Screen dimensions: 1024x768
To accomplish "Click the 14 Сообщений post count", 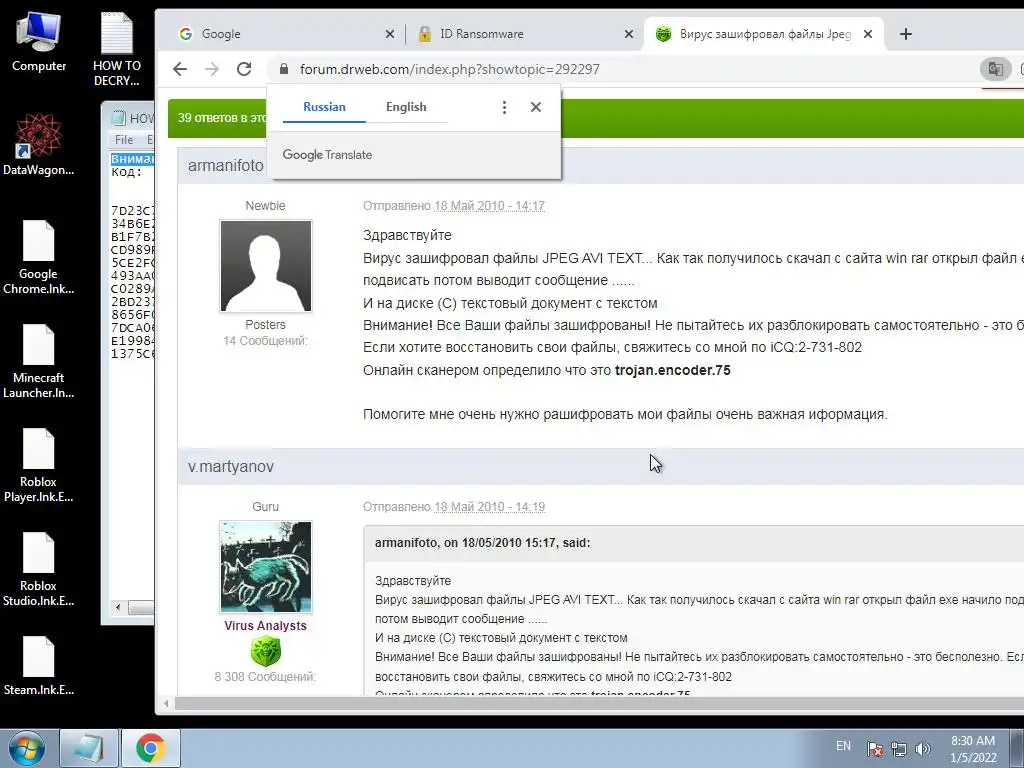I will (265, 341).
